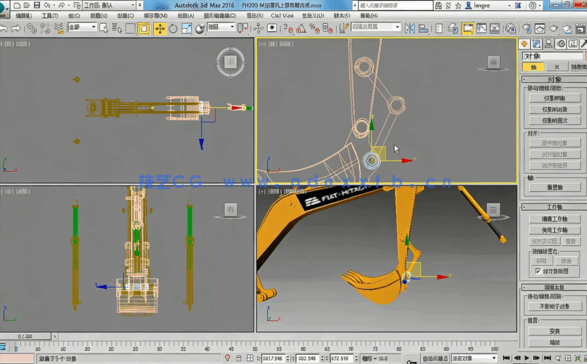This screenshot has height=364, width=587.
Task: Click the Unlink Selection tool
Action: (45, 28)
